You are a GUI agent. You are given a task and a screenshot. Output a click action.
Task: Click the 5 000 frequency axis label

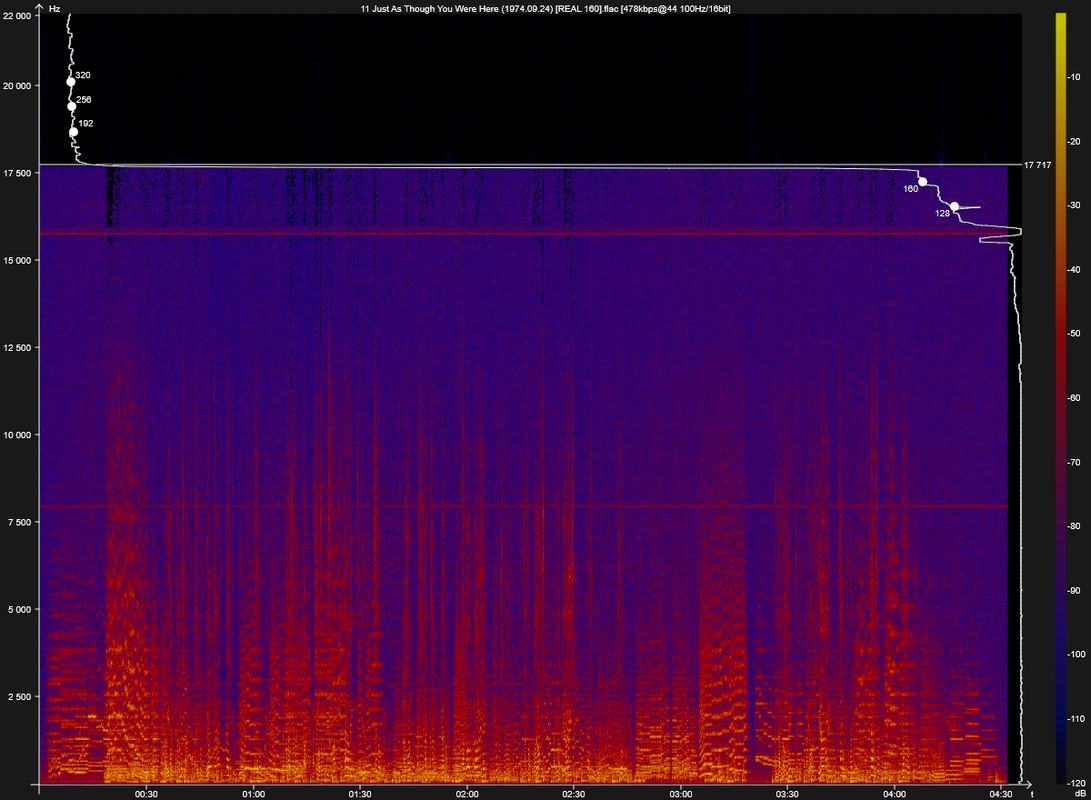[x=19, y=610]
